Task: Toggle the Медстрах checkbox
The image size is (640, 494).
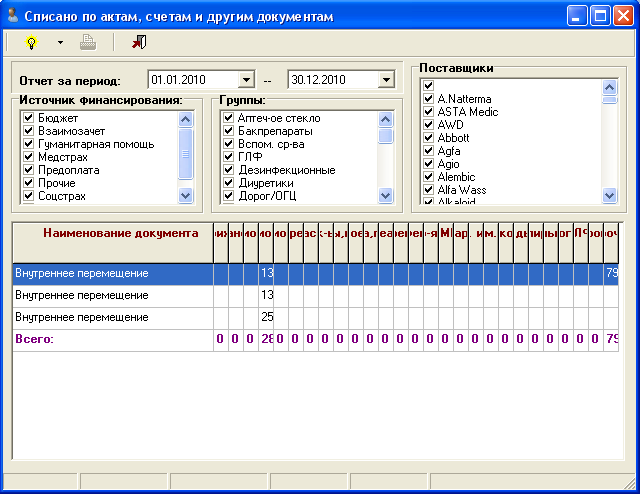Action: [x=29, y=157]
